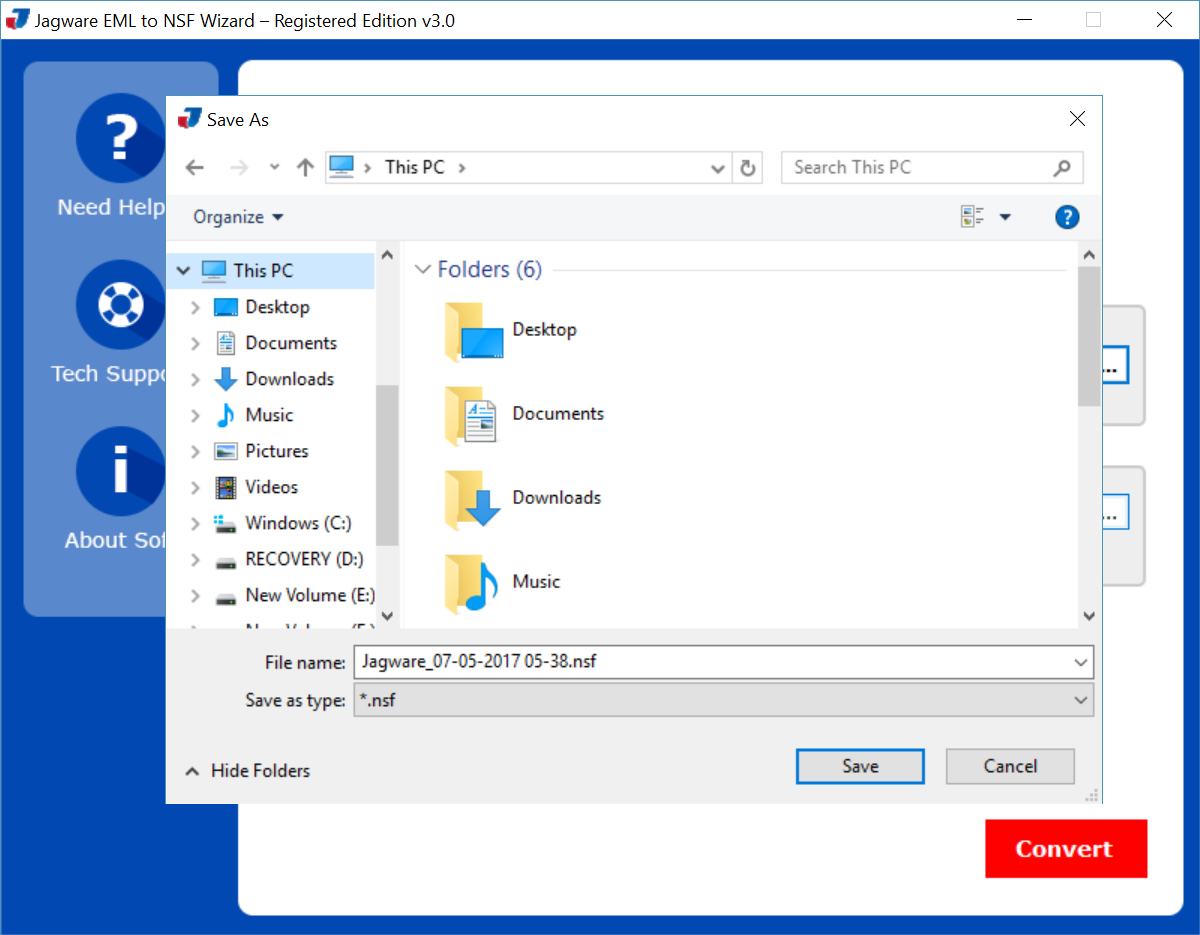Image resolution: width=1200 pixels, height=935 pixels.
Task: Open Music folder in the folders pane
Action: 503,583
